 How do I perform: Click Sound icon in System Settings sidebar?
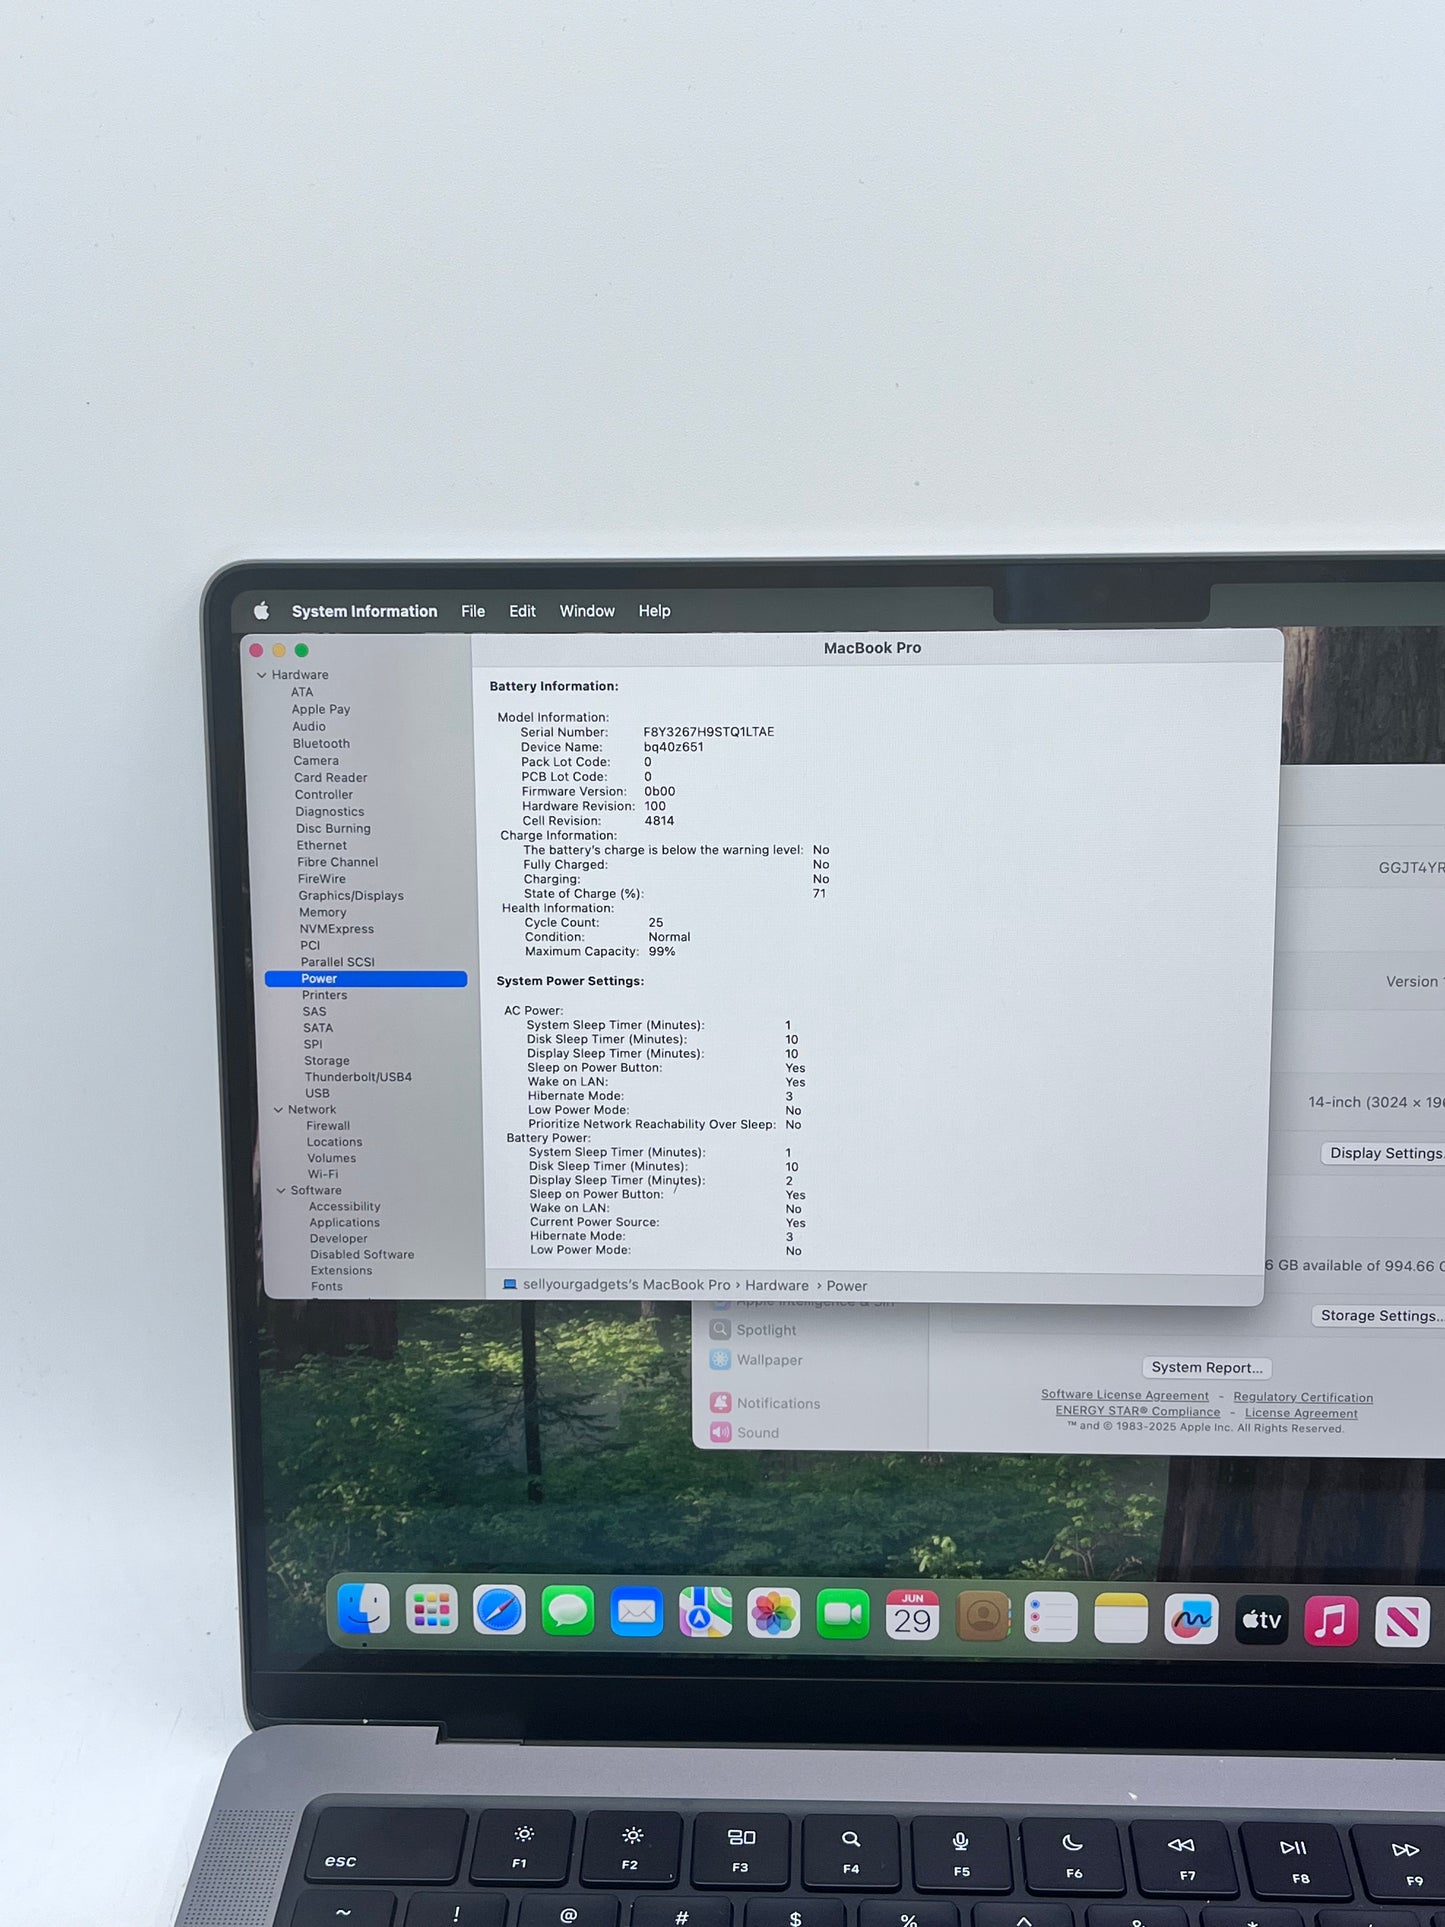click(720, 1432)
